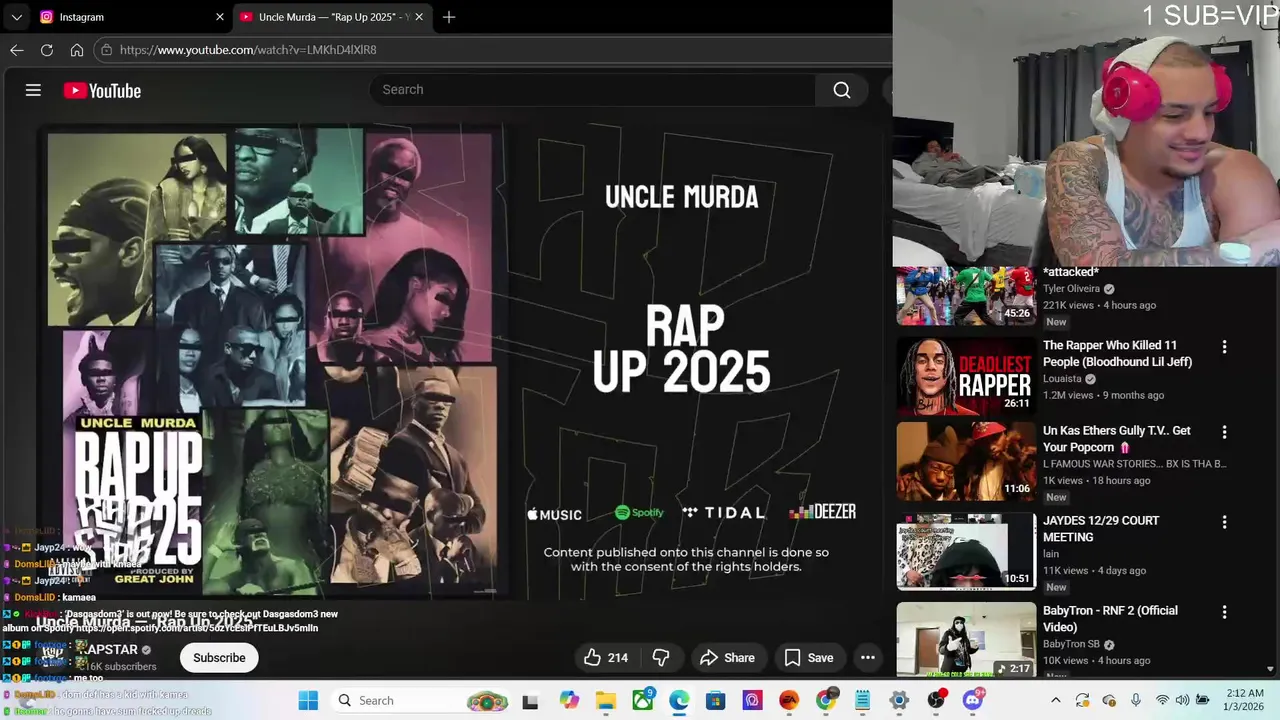Viewport: 1280px width, 720px height.
Task: Open more actions three-dot menu under video
Action: 868,657
